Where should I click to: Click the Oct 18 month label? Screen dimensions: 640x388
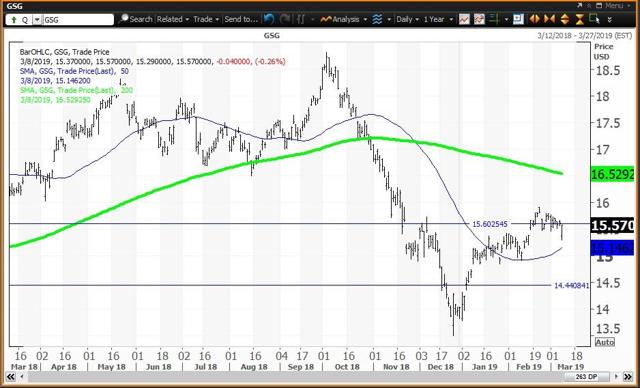click(x=347, y=366)
